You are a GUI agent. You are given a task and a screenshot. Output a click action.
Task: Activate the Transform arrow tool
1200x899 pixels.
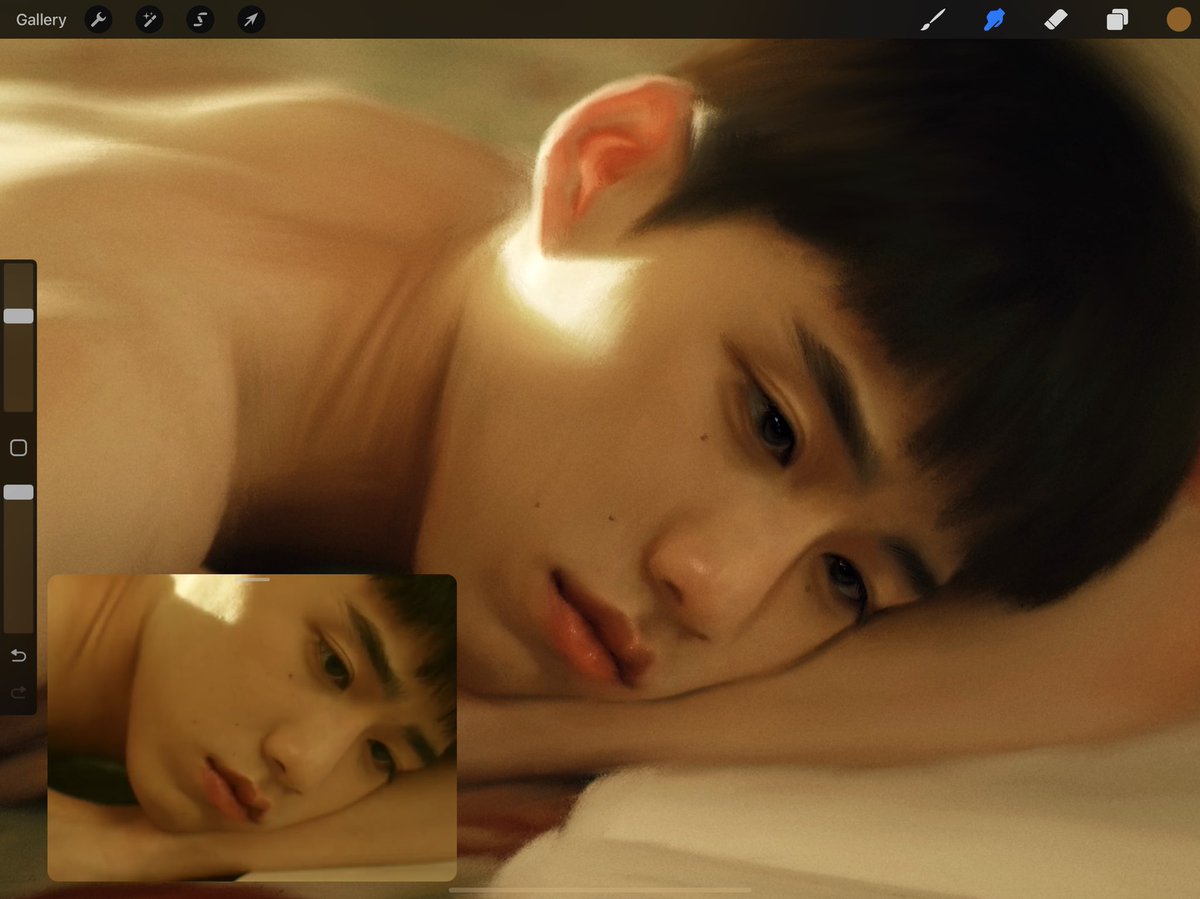point(251,19)
